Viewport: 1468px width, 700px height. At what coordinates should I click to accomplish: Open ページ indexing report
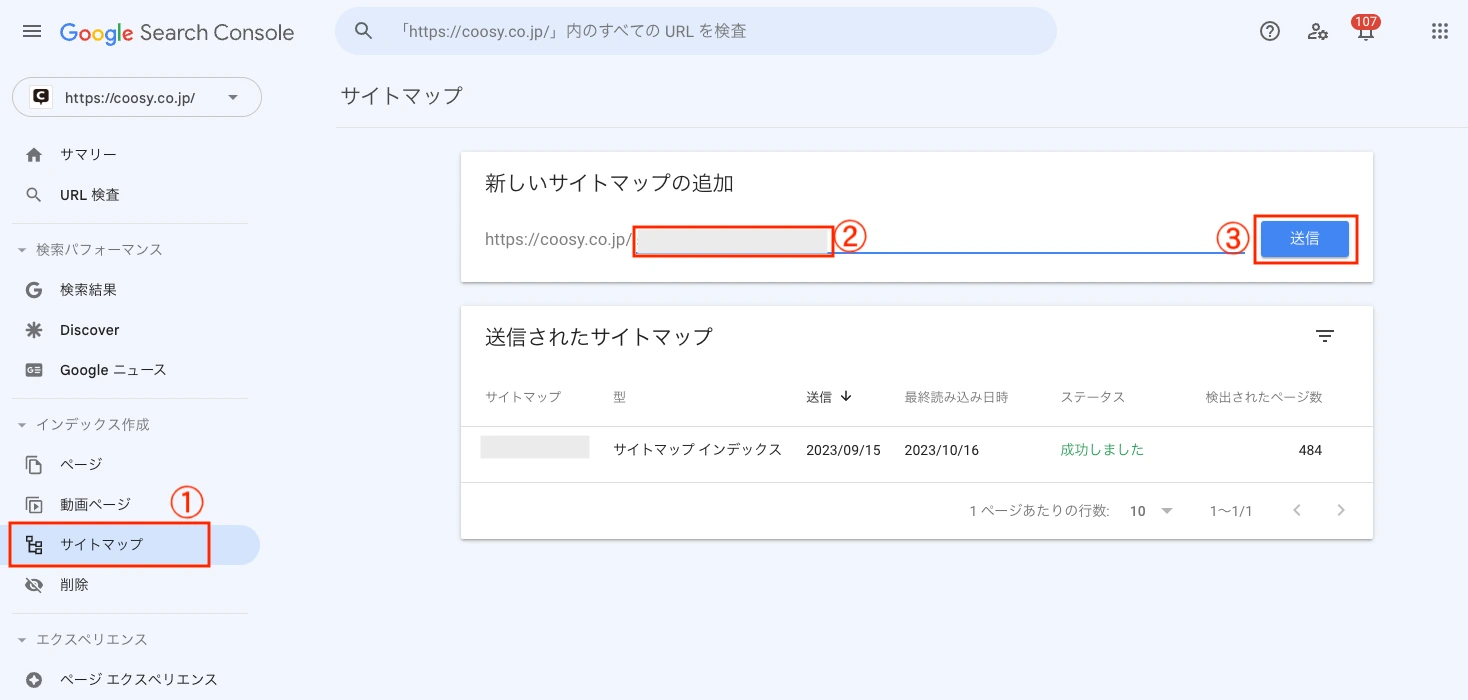(x=130, y=465)
